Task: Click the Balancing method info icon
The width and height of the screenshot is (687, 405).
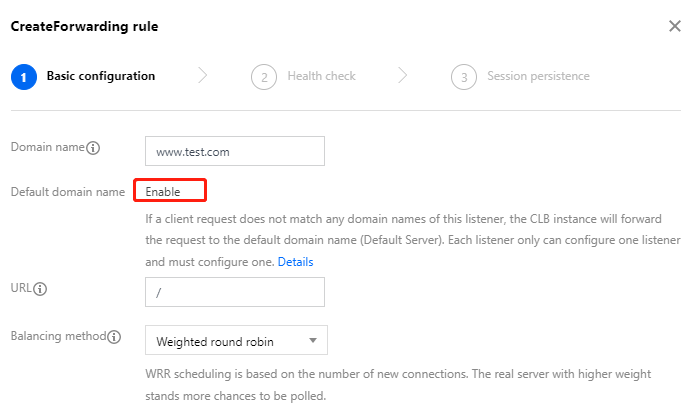Action: 114,337
